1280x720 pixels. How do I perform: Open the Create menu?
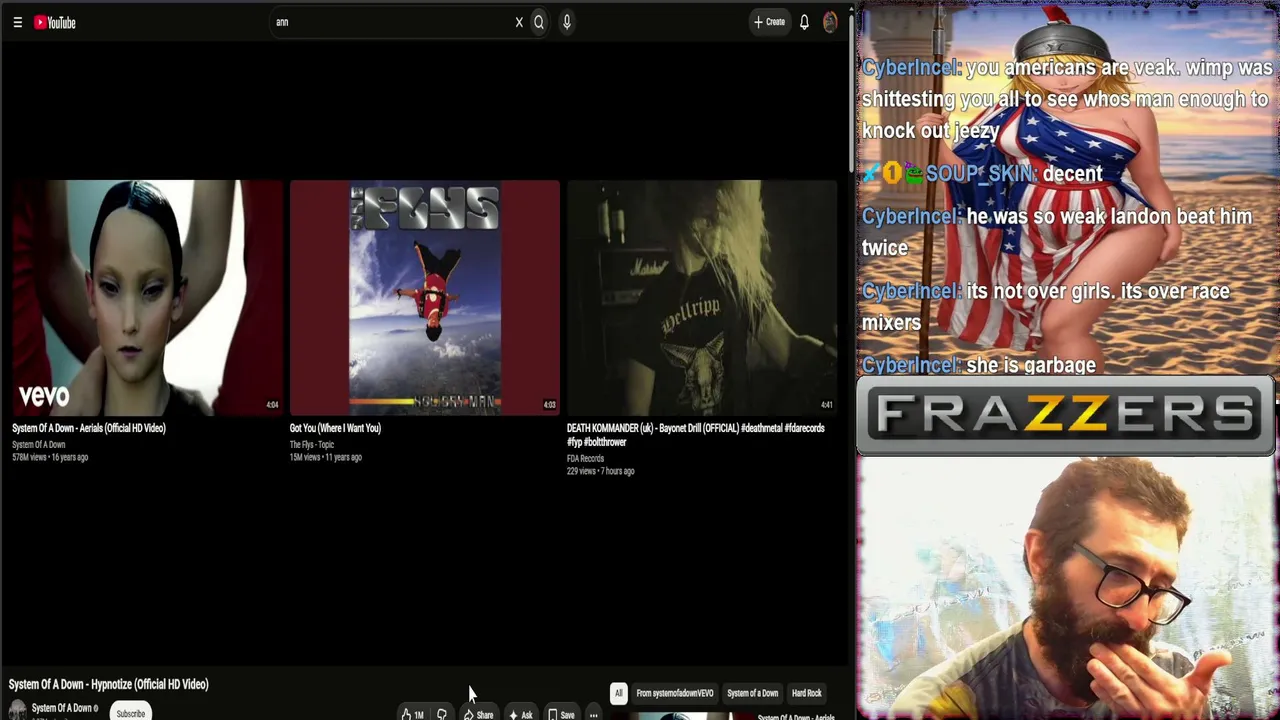tap(769, 22)
